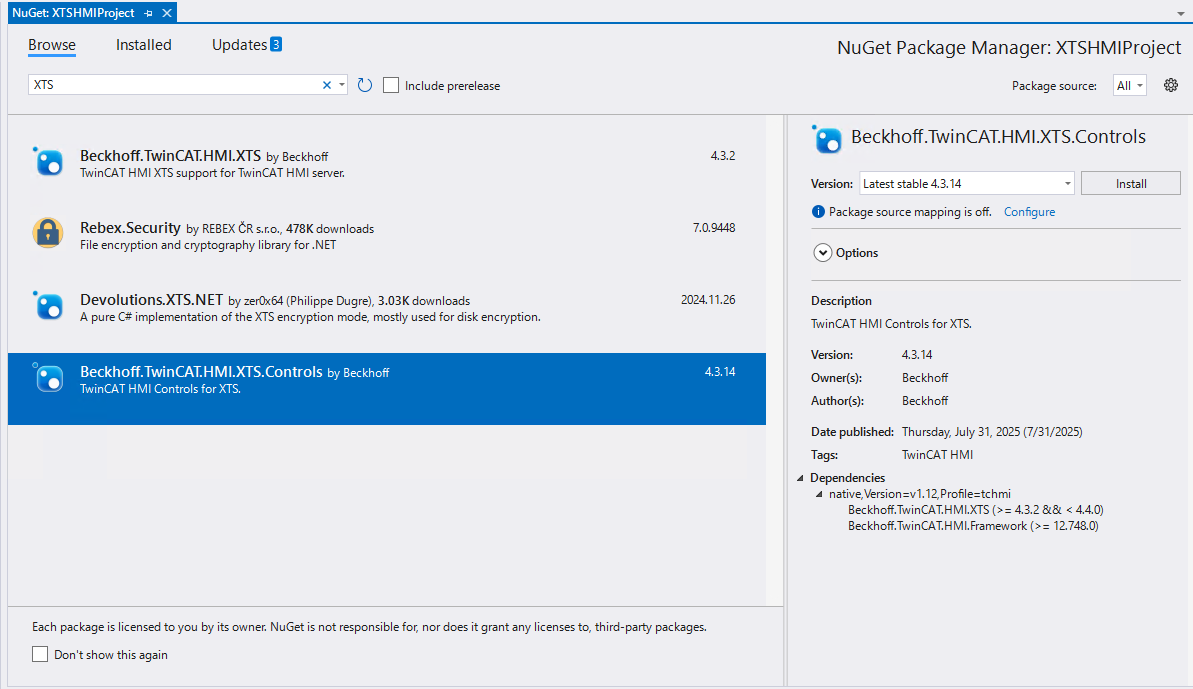Click the Devolutions.XTS.NET package icon
The width and height of the screenshot is (1193, 689).
[x=48, y=305]
